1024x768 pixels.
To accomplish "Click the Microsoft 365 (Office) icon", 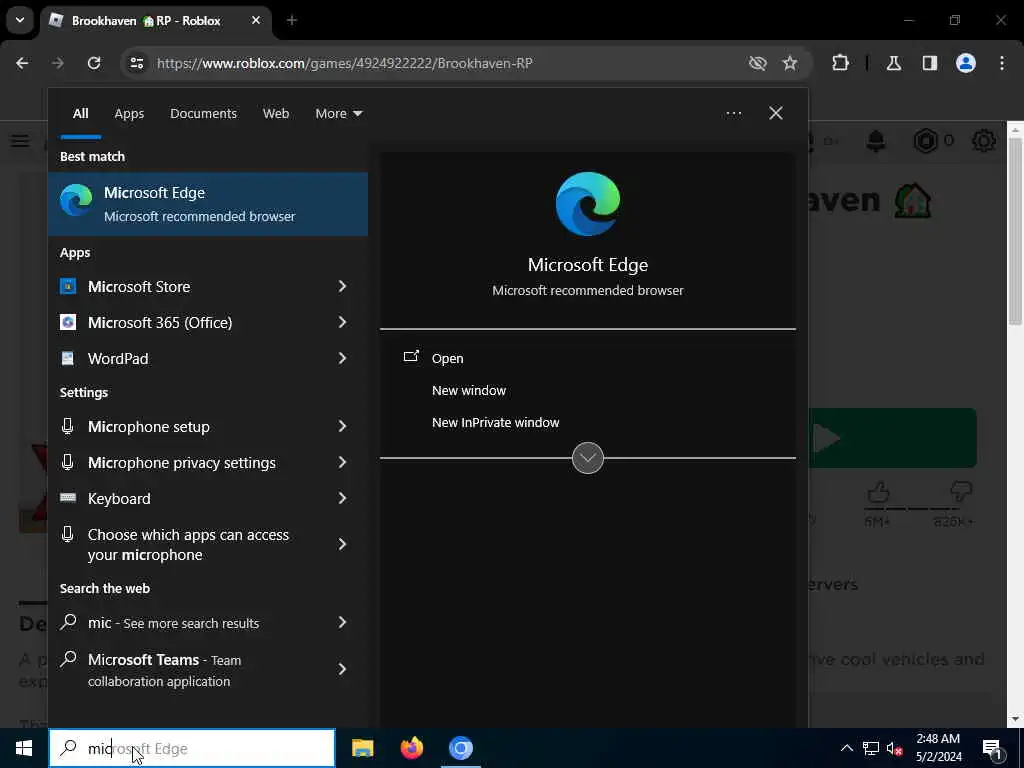I will [x=68, y=322].
